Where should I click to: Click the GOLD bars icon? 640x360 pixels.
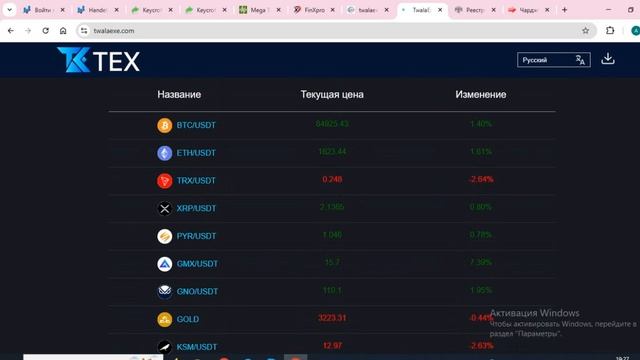[x=164, y=320]
